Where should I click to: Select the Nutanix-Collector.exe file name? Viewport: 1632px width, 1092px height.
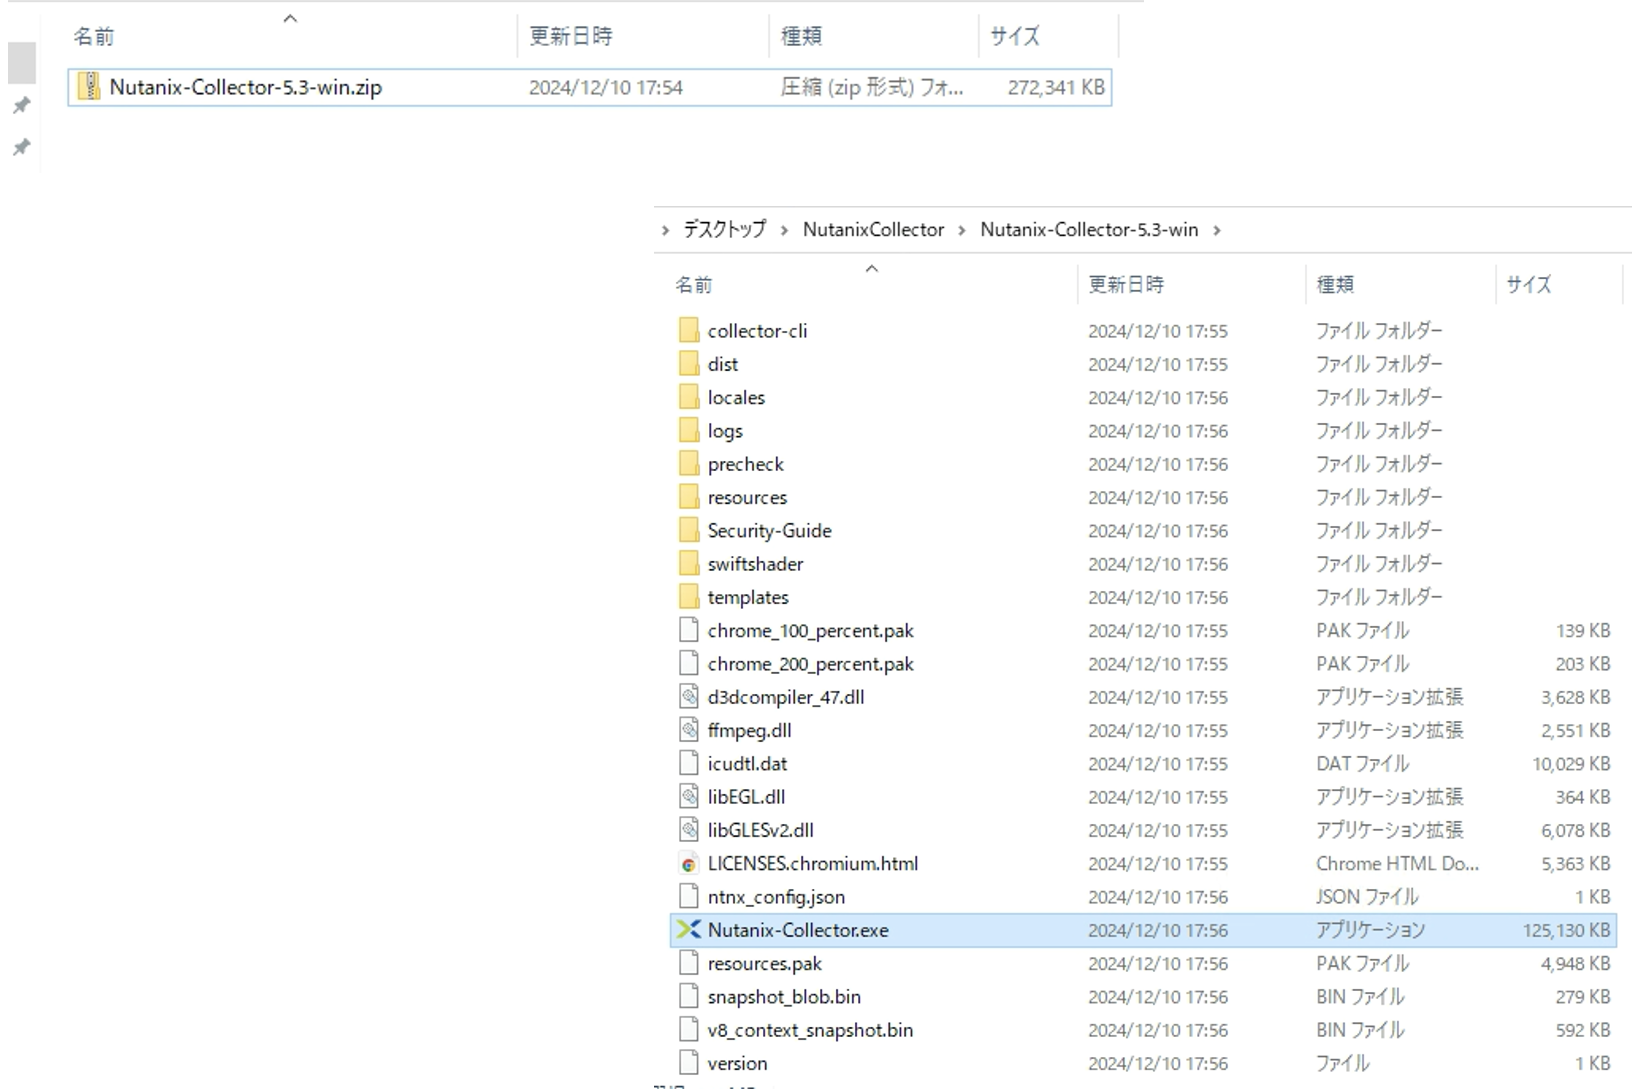[798, 930]
